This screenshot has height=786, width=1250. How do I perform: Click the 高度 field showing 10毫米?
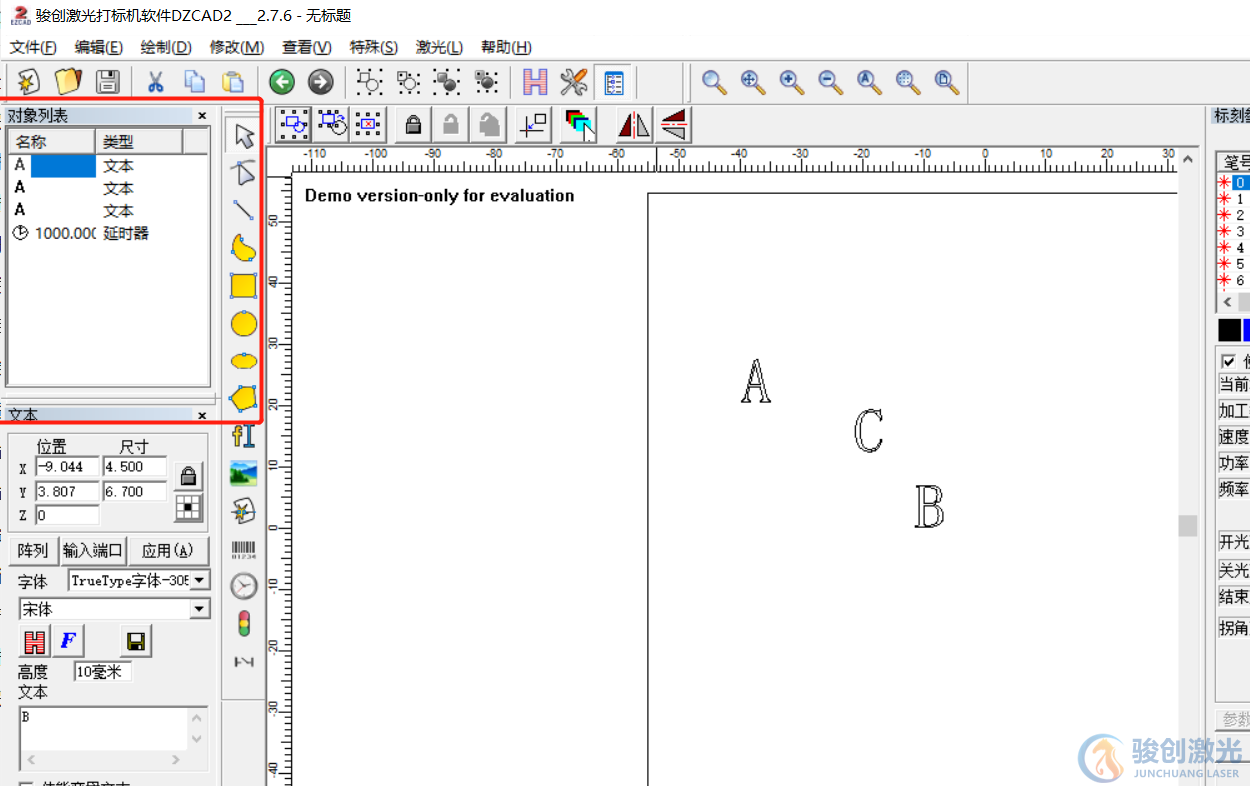coord(102,672)
